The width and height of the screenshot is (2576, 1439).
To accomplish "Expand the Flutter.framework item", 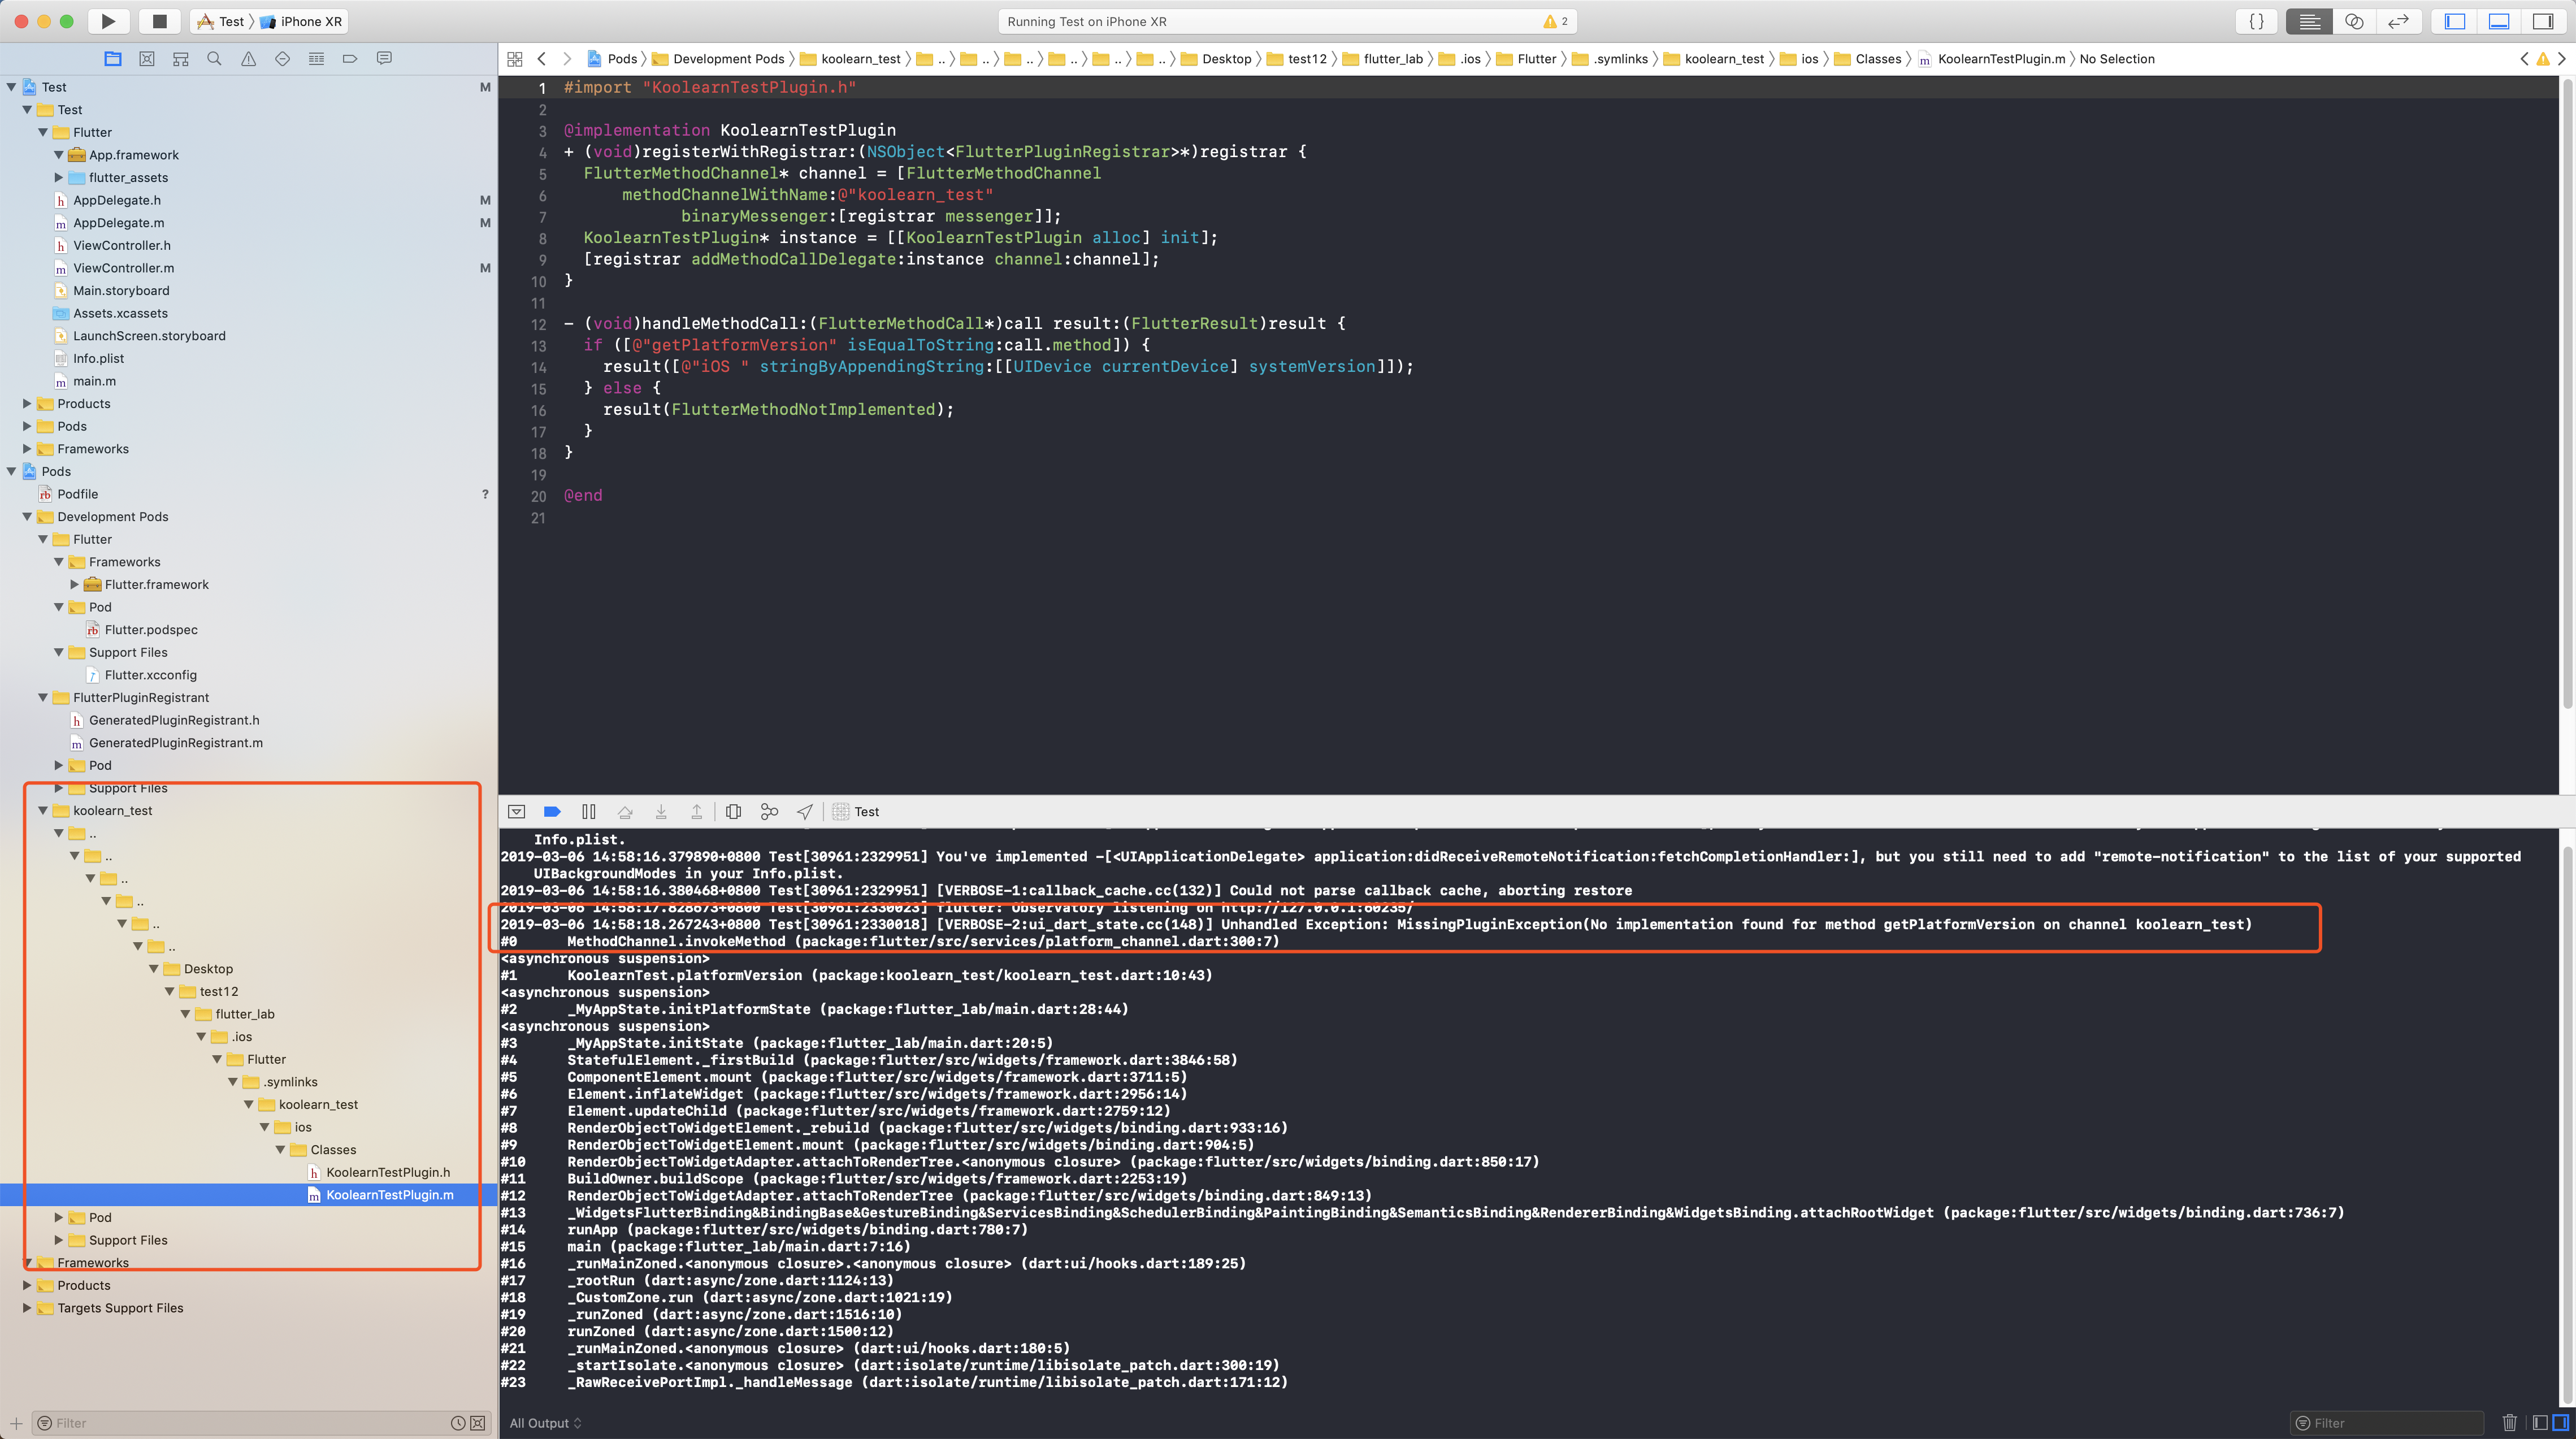I will pos(75,585).
